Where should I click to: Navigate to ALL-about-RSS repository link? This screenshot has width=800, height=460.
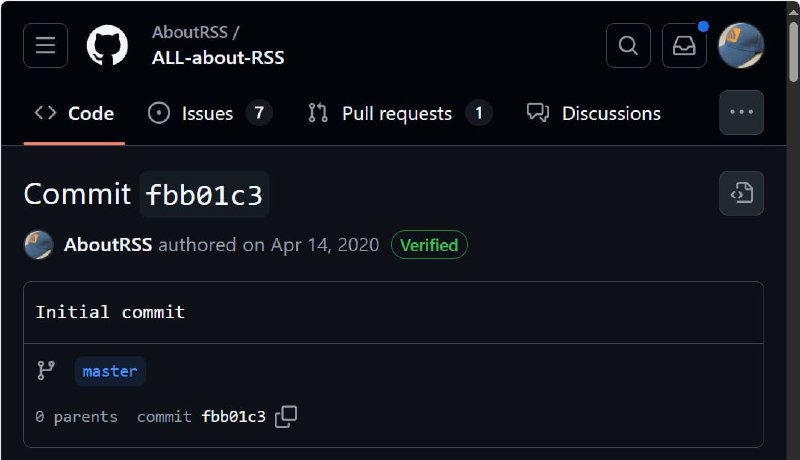pyautogui.click(x=218, y=58)
